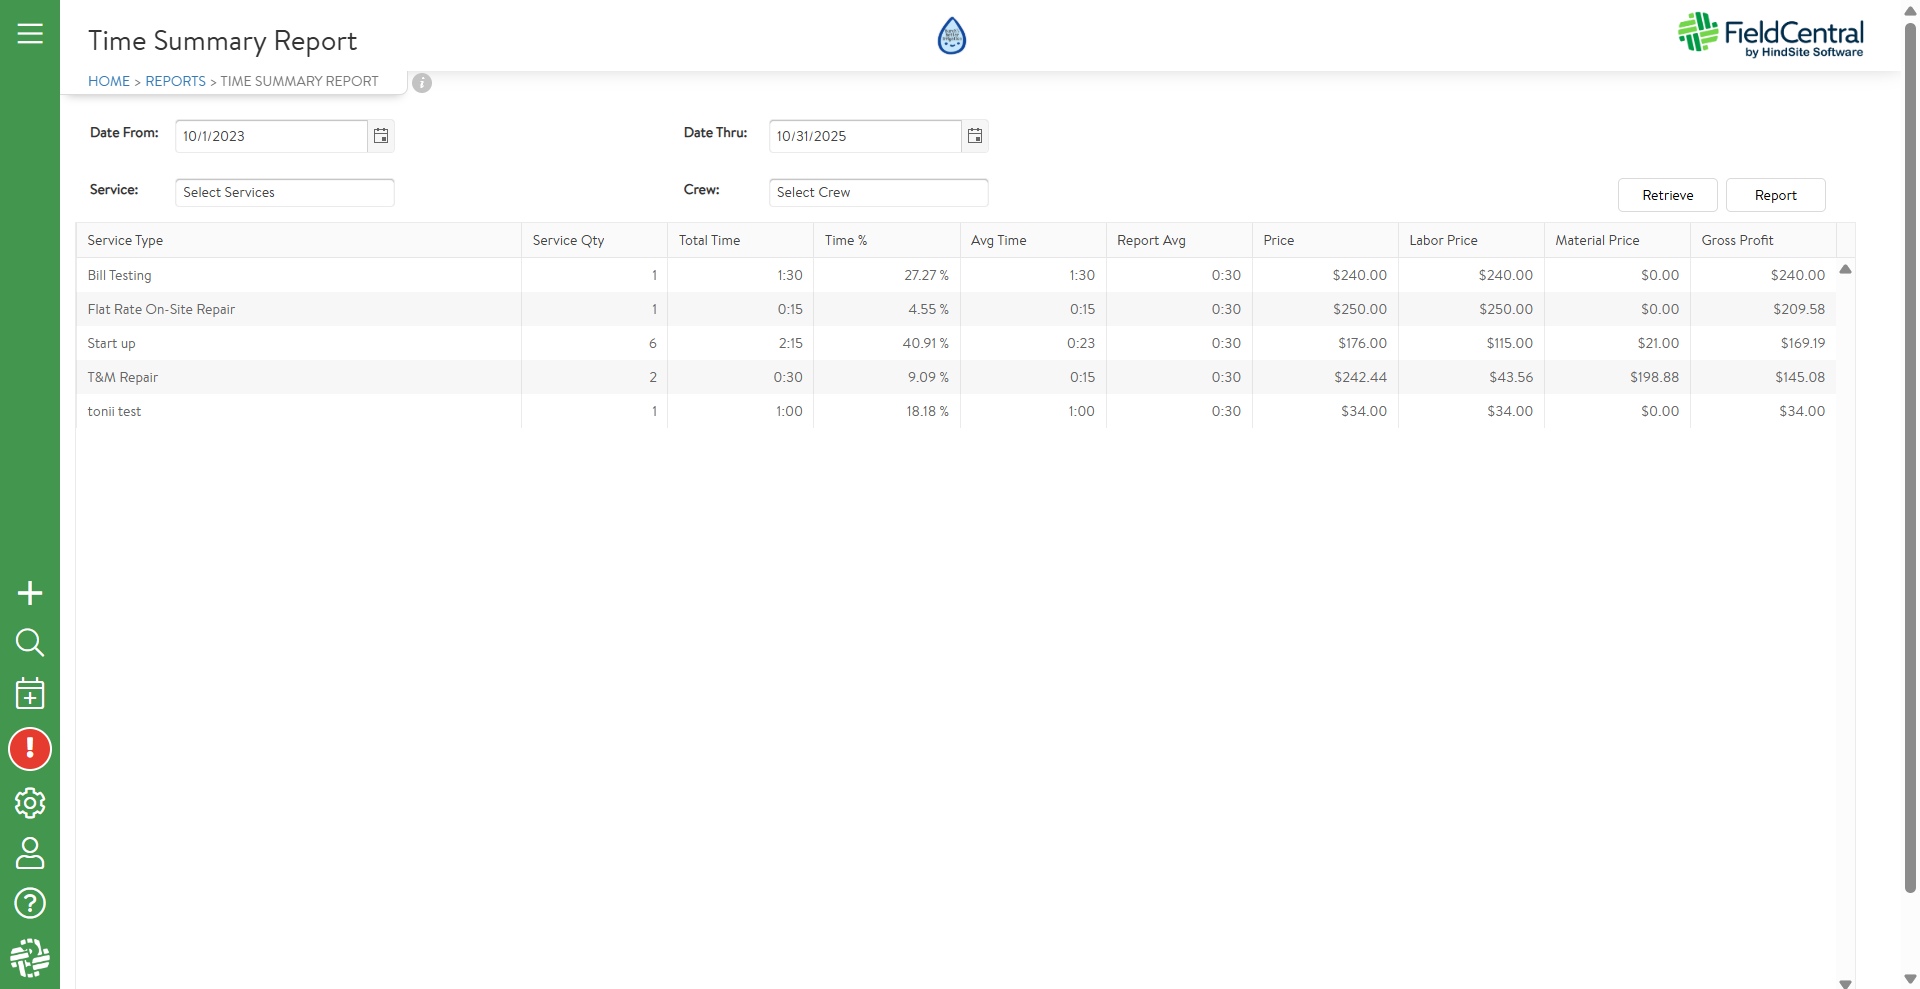This screenshot has width=1920, height=989.
Task: Click the table scrollbar down arrow
Action: 1845,983
